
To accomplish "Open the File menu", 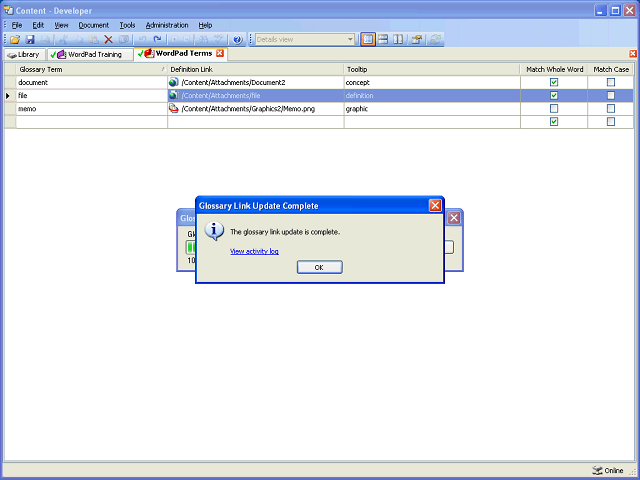I will click(17, 25).
